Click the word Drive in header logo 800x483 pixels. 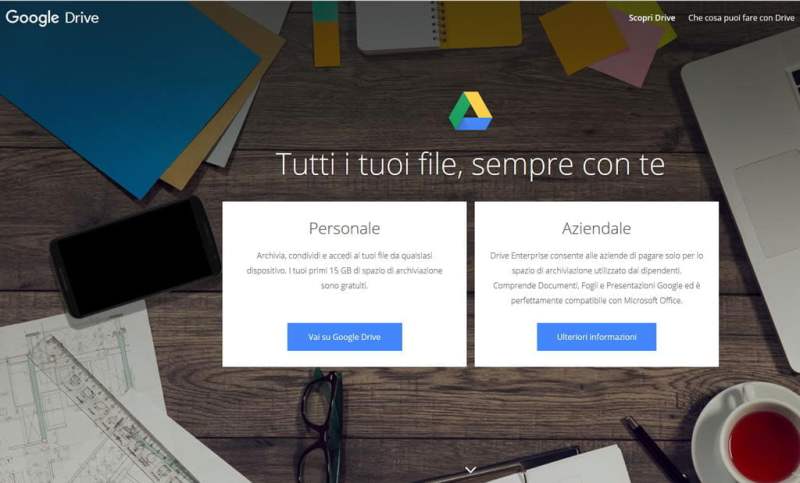82,18
